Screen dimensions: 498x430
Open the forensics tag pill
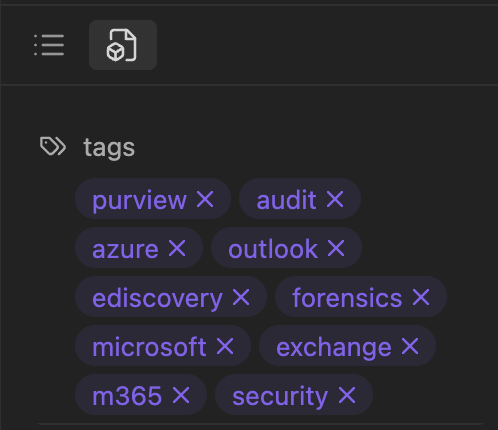click(x=361, y=297)
